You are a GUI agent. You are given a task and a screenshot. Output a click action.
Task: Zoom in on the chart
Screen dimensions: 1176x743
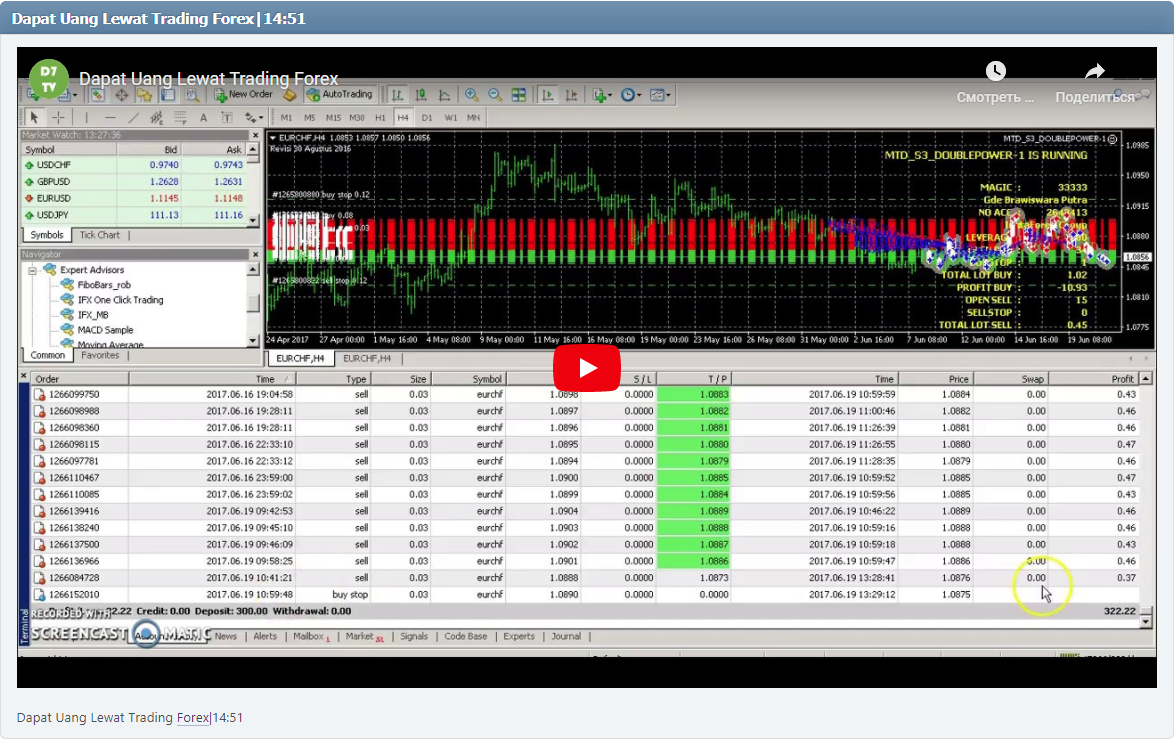coord(471,94)
